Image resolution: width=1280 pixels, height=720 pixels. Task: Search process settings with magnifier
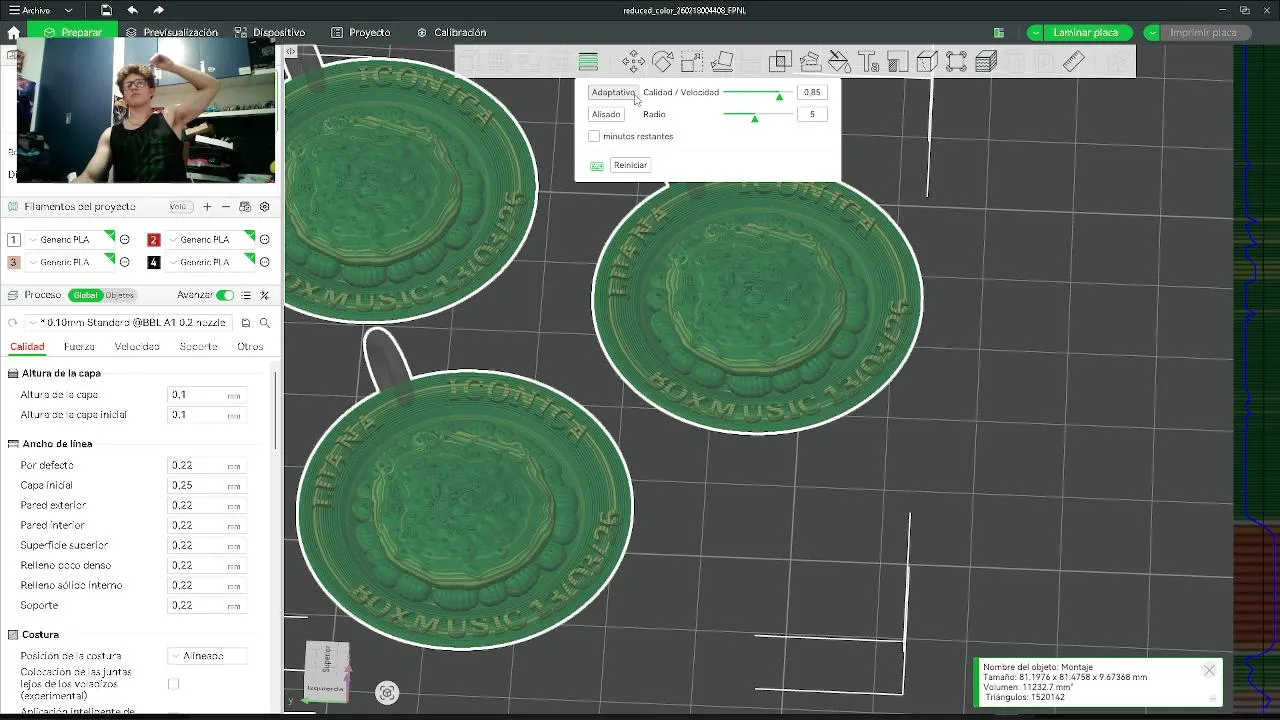click(x=265, y=323)
